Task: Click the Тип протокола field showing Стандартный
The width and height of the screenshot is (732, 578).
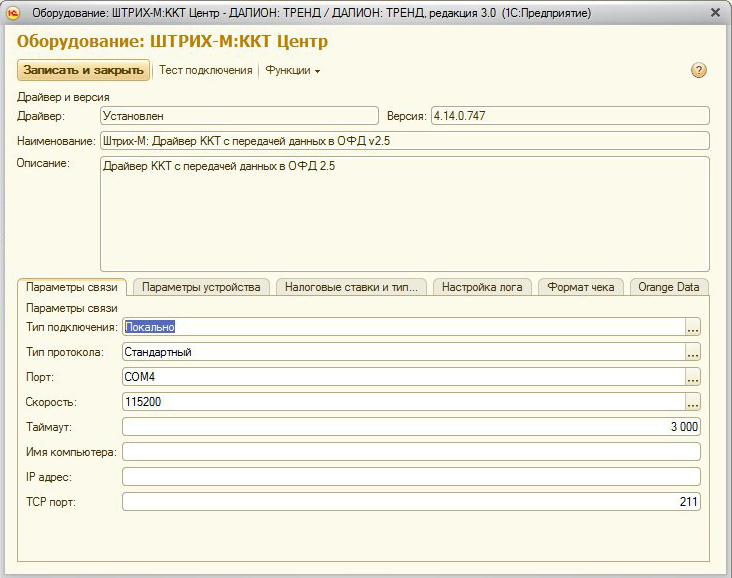Action: point(404,352)
